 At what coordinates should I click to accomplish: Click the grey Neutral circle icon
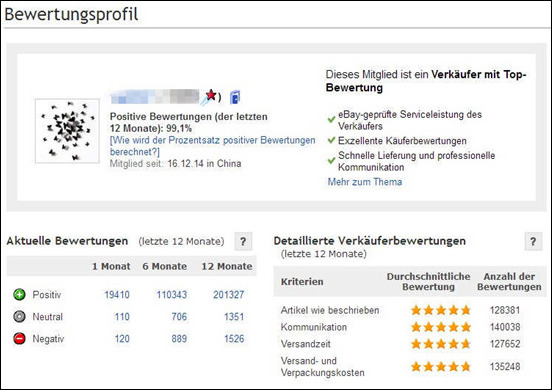[x=19, y=316]
